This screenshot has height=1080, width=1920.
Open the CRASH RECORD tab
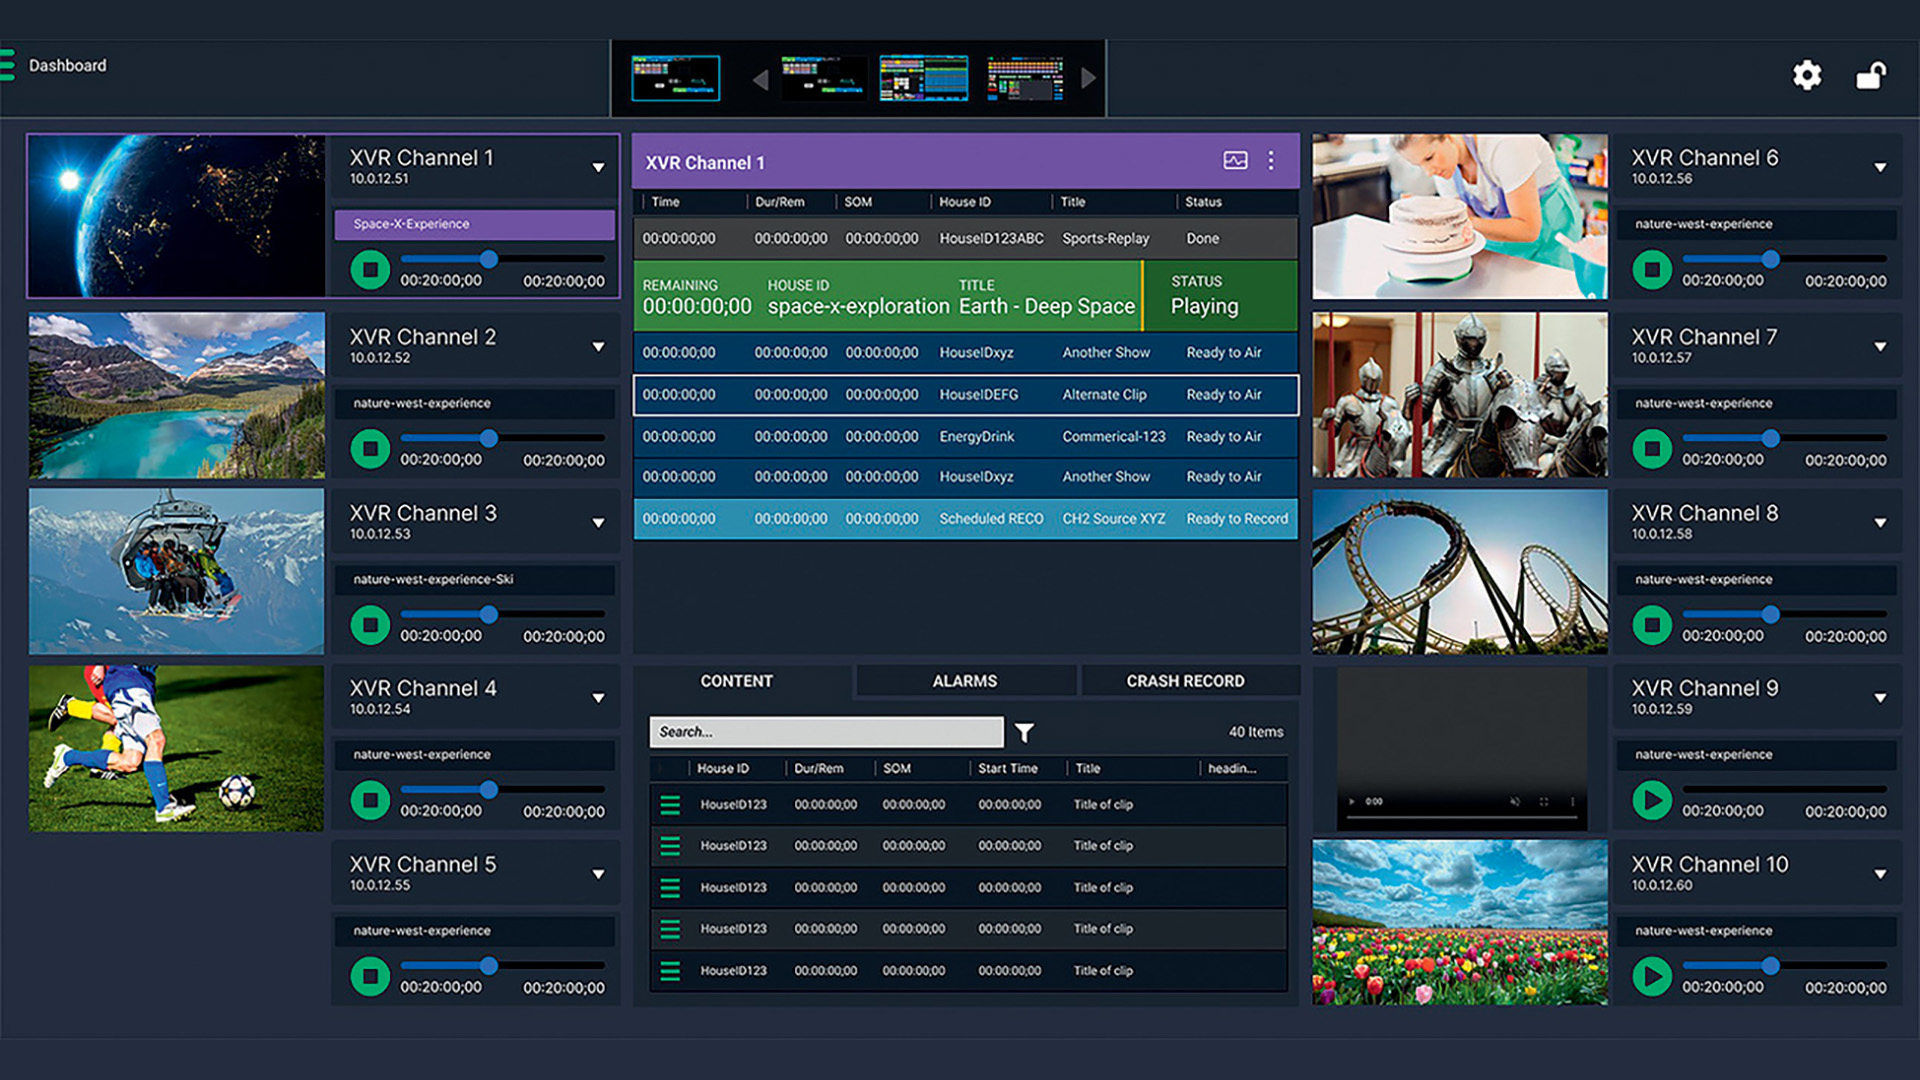pos(1185,681)
